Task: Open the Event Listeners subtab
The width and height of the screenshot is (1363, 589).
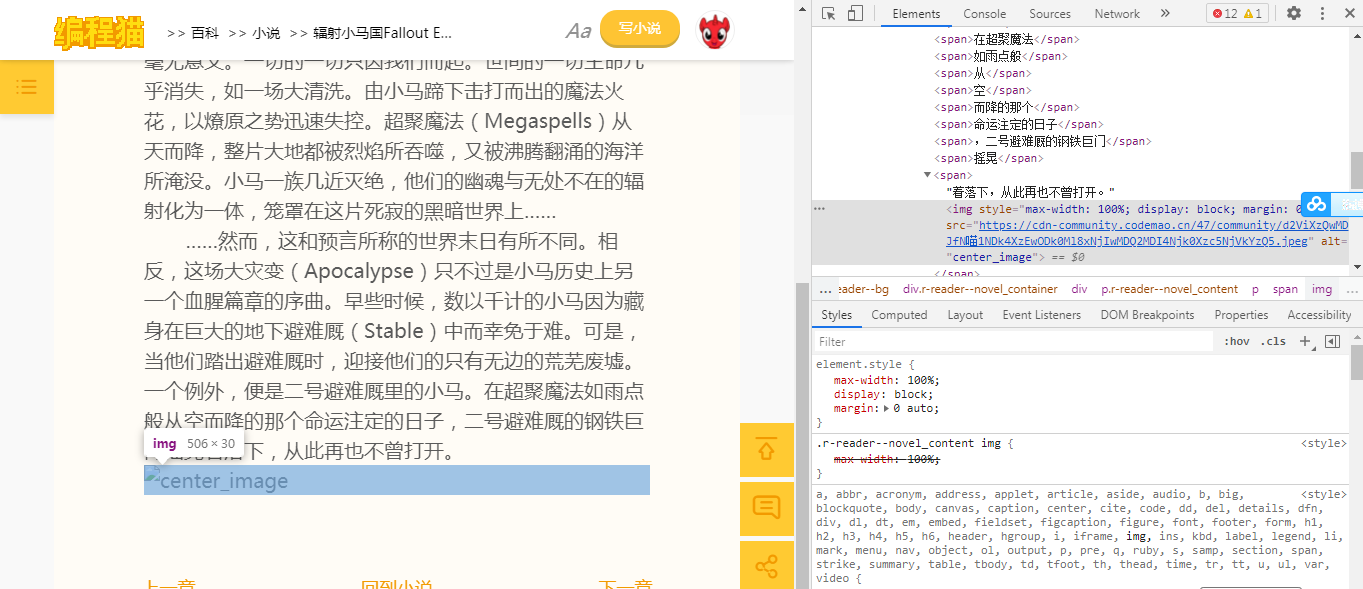Action: pos(1042,315)
